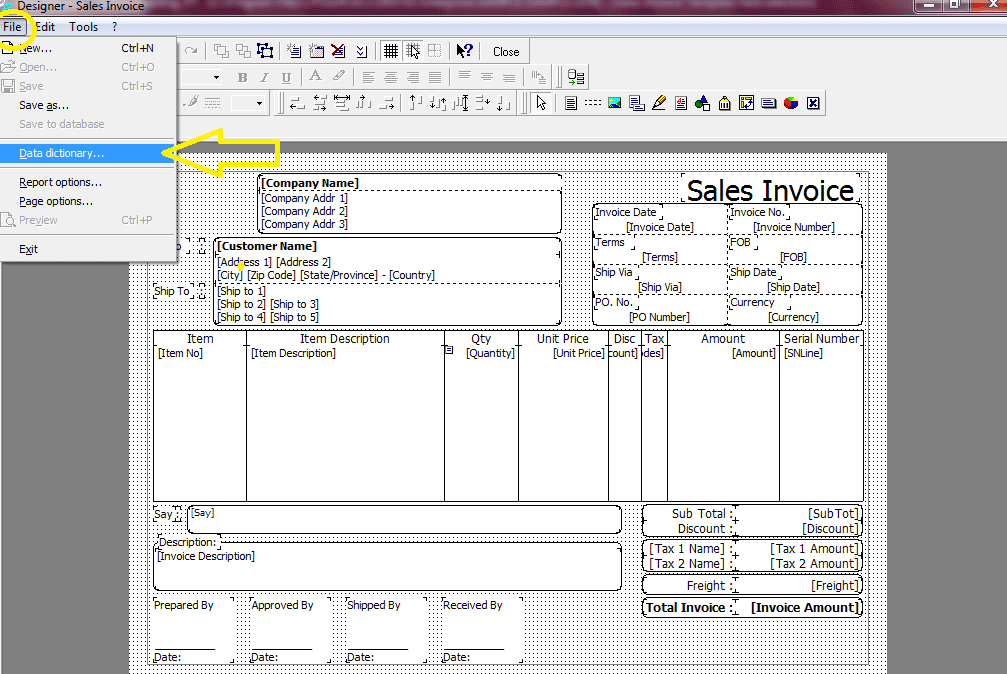Click the font color A icon
Screen dimensions: 1007x674
point(315,76)
